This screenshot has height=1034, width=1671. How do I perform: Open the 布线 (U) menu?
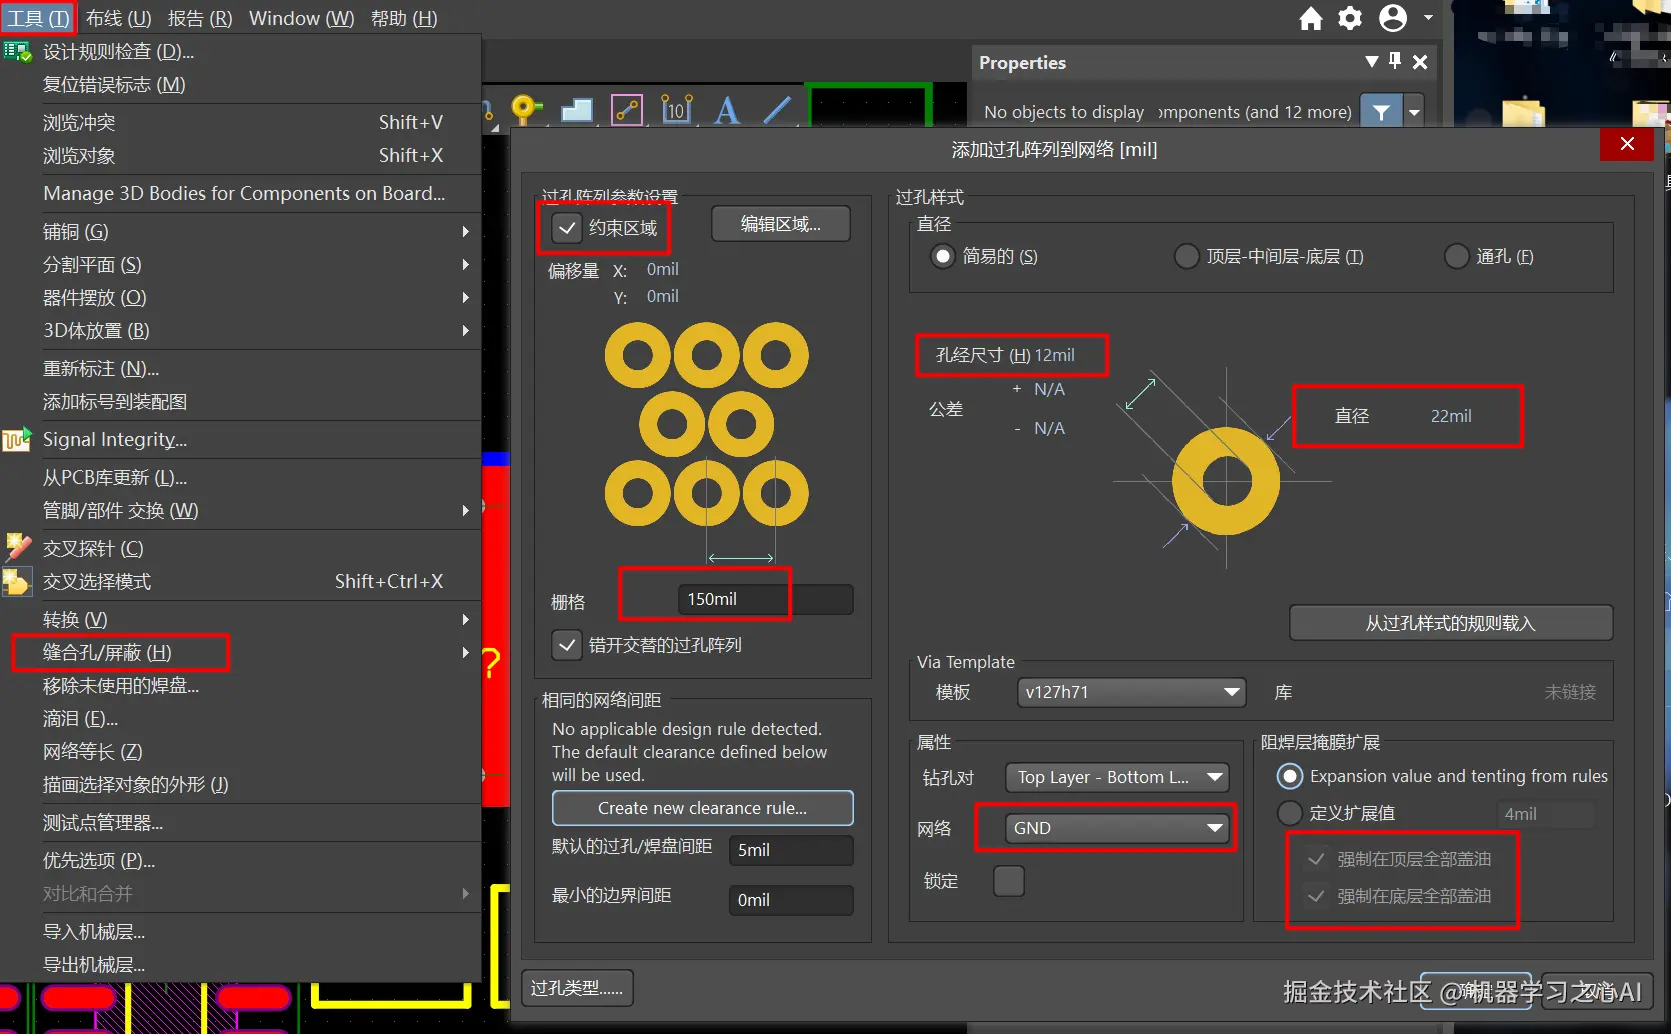click(x=118, y=18)
